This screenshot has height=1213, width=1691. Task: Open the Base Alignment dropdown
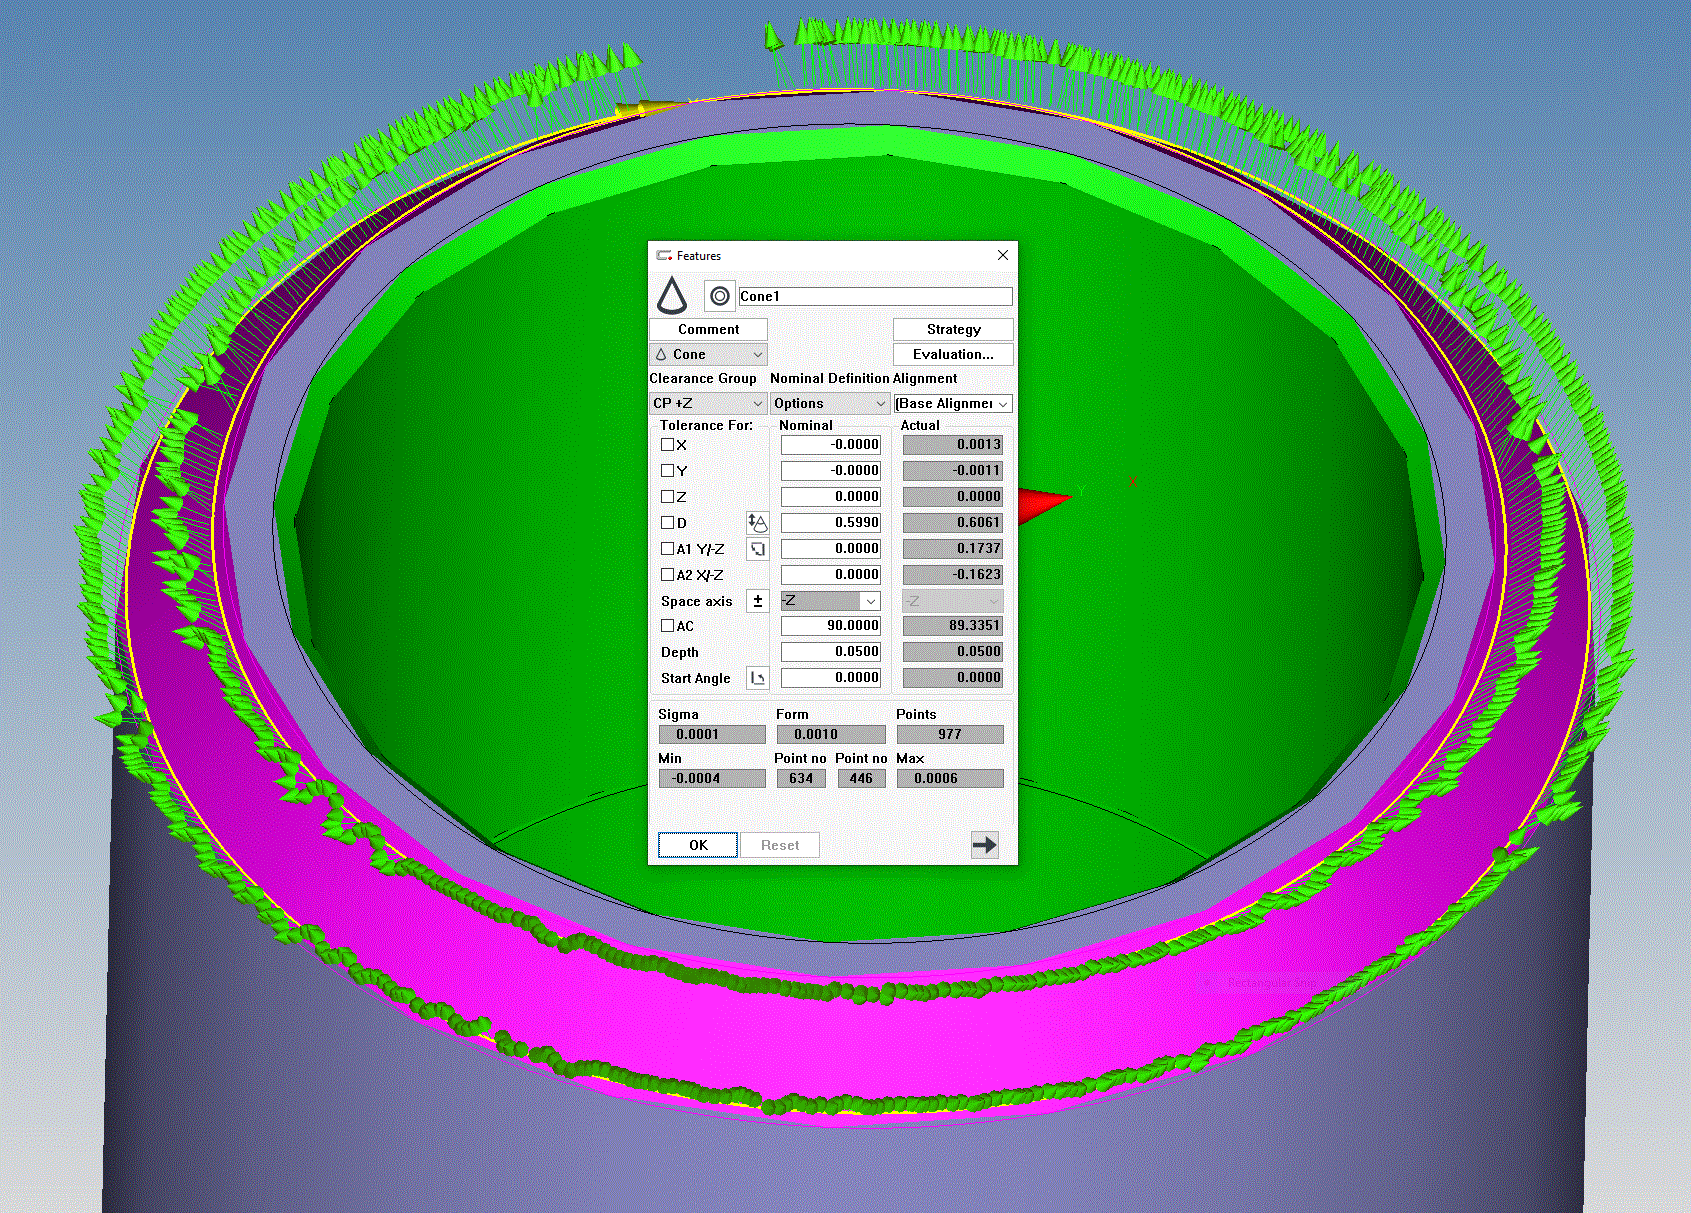952,404
